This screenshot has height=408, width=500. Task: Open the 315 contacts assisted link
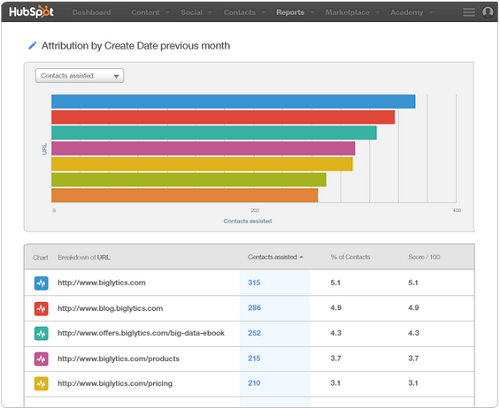tap(254, 283)
